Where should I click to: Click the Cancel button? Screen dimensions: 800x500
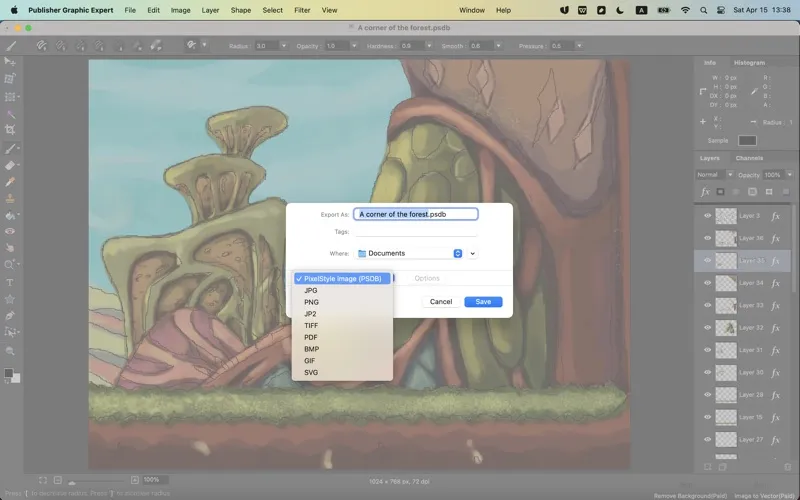[x=441, y=302]
